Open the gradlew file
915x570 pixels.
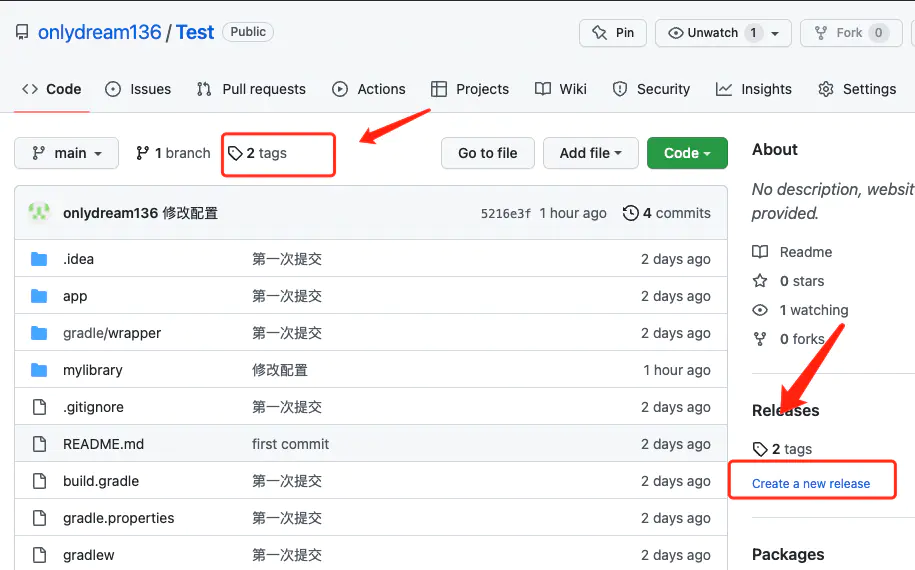pos(89,555)
